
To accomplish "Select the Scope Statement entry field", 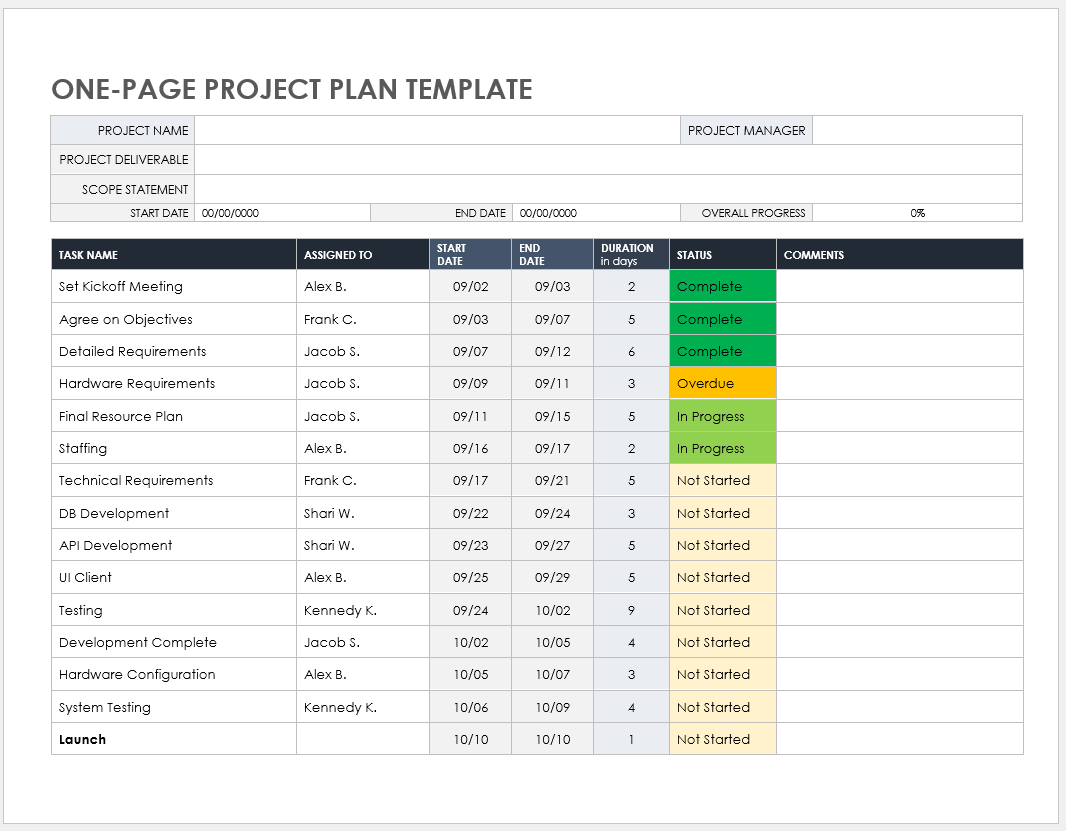I will tap(607, 189).
